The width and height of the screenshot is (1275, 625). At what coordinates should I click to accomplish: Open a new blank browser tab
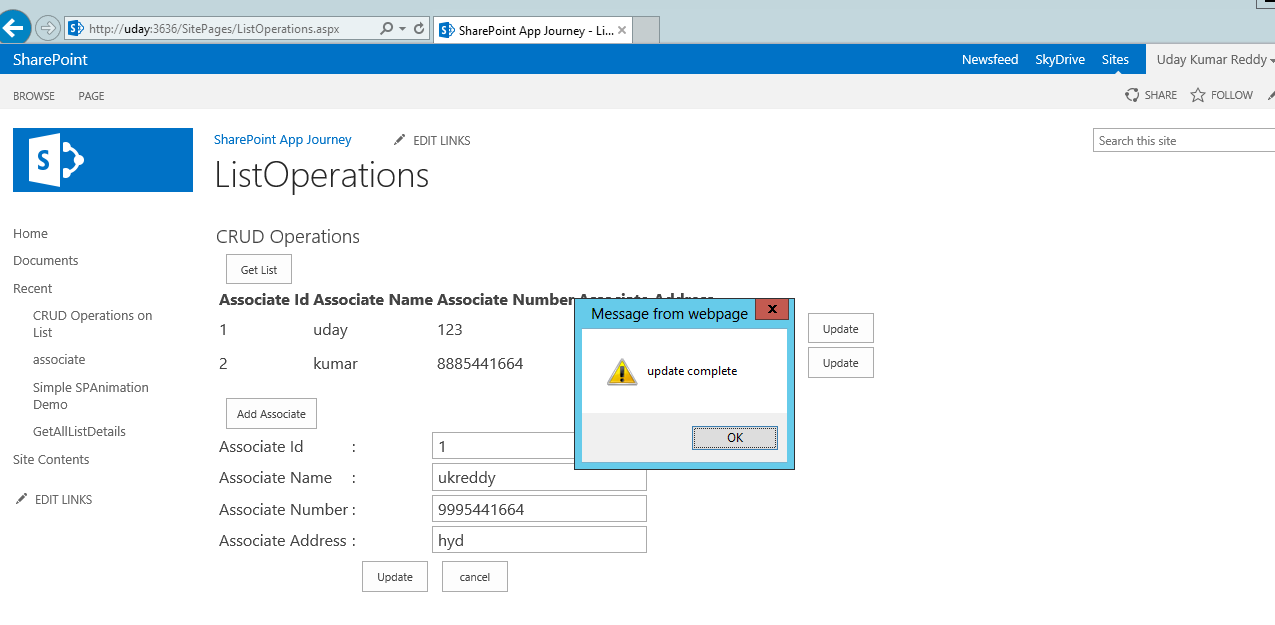[x=646, y=30]
